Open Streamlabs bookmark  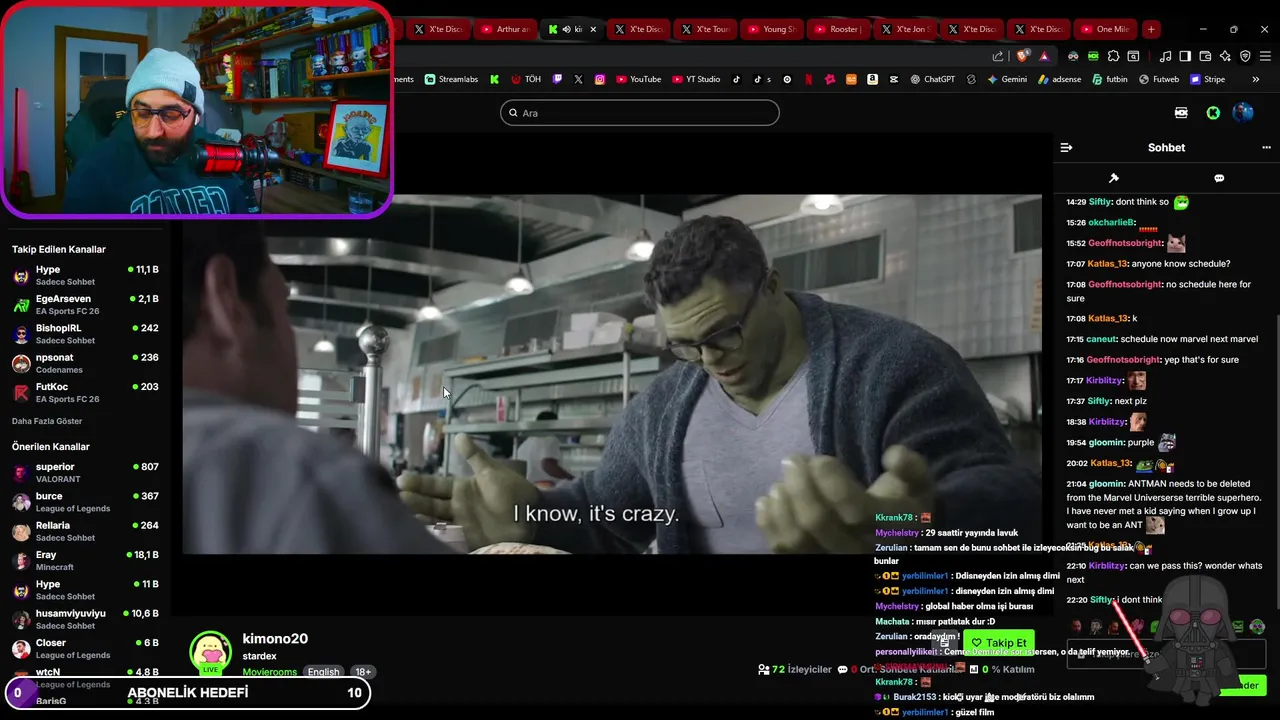click(x=451, y=79)
